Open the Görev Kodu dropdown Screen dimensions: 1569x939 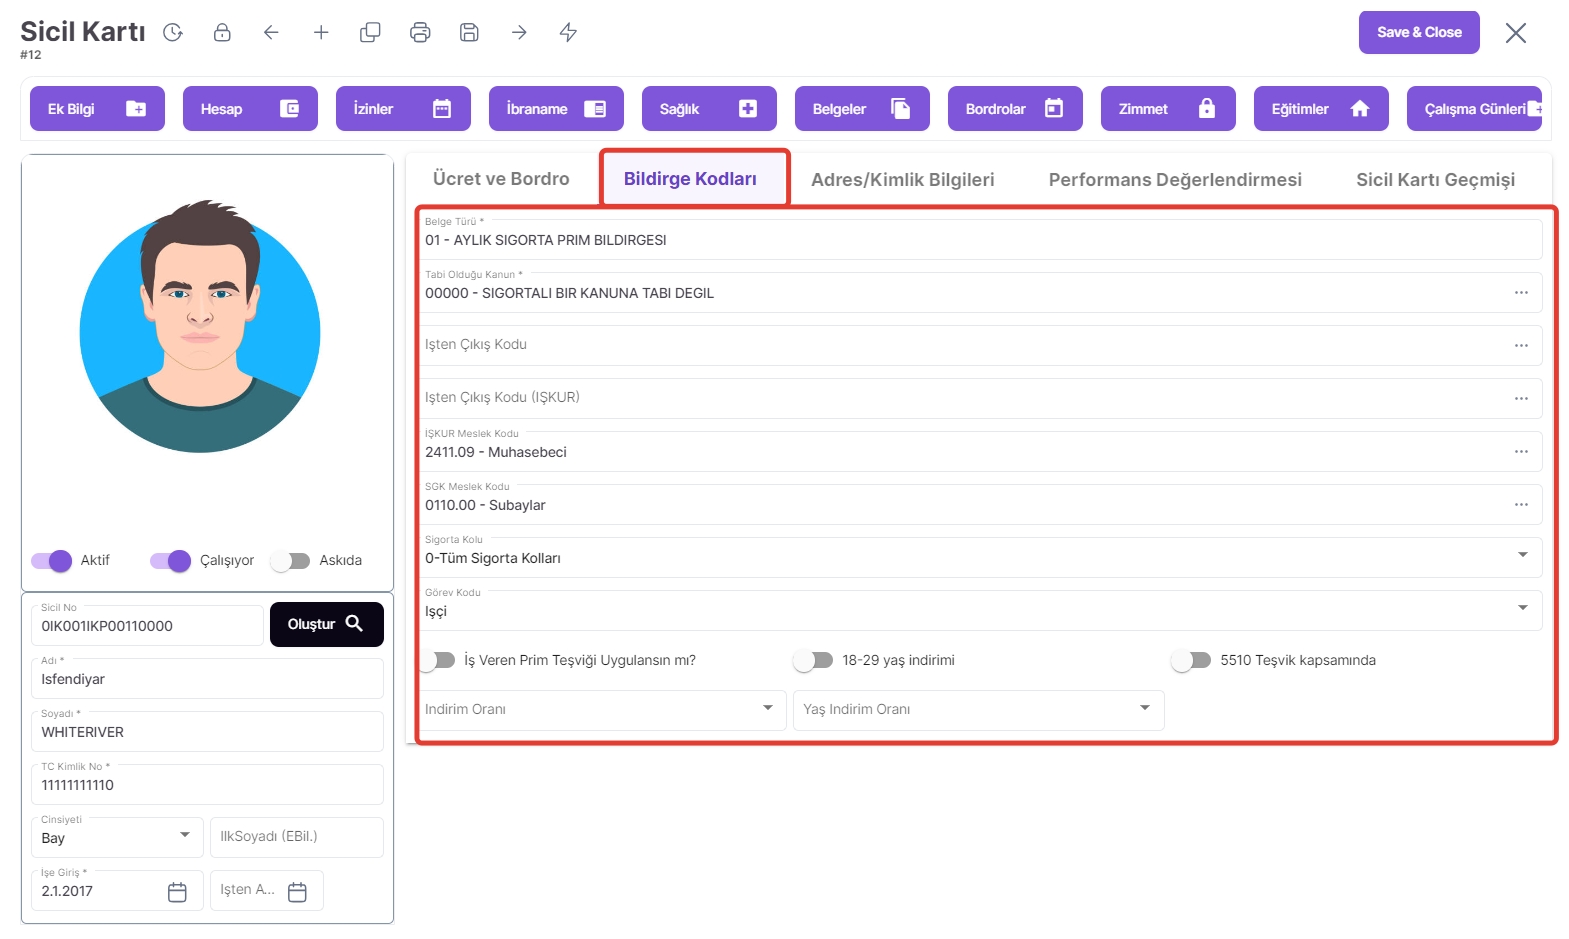coord(1522,608)
